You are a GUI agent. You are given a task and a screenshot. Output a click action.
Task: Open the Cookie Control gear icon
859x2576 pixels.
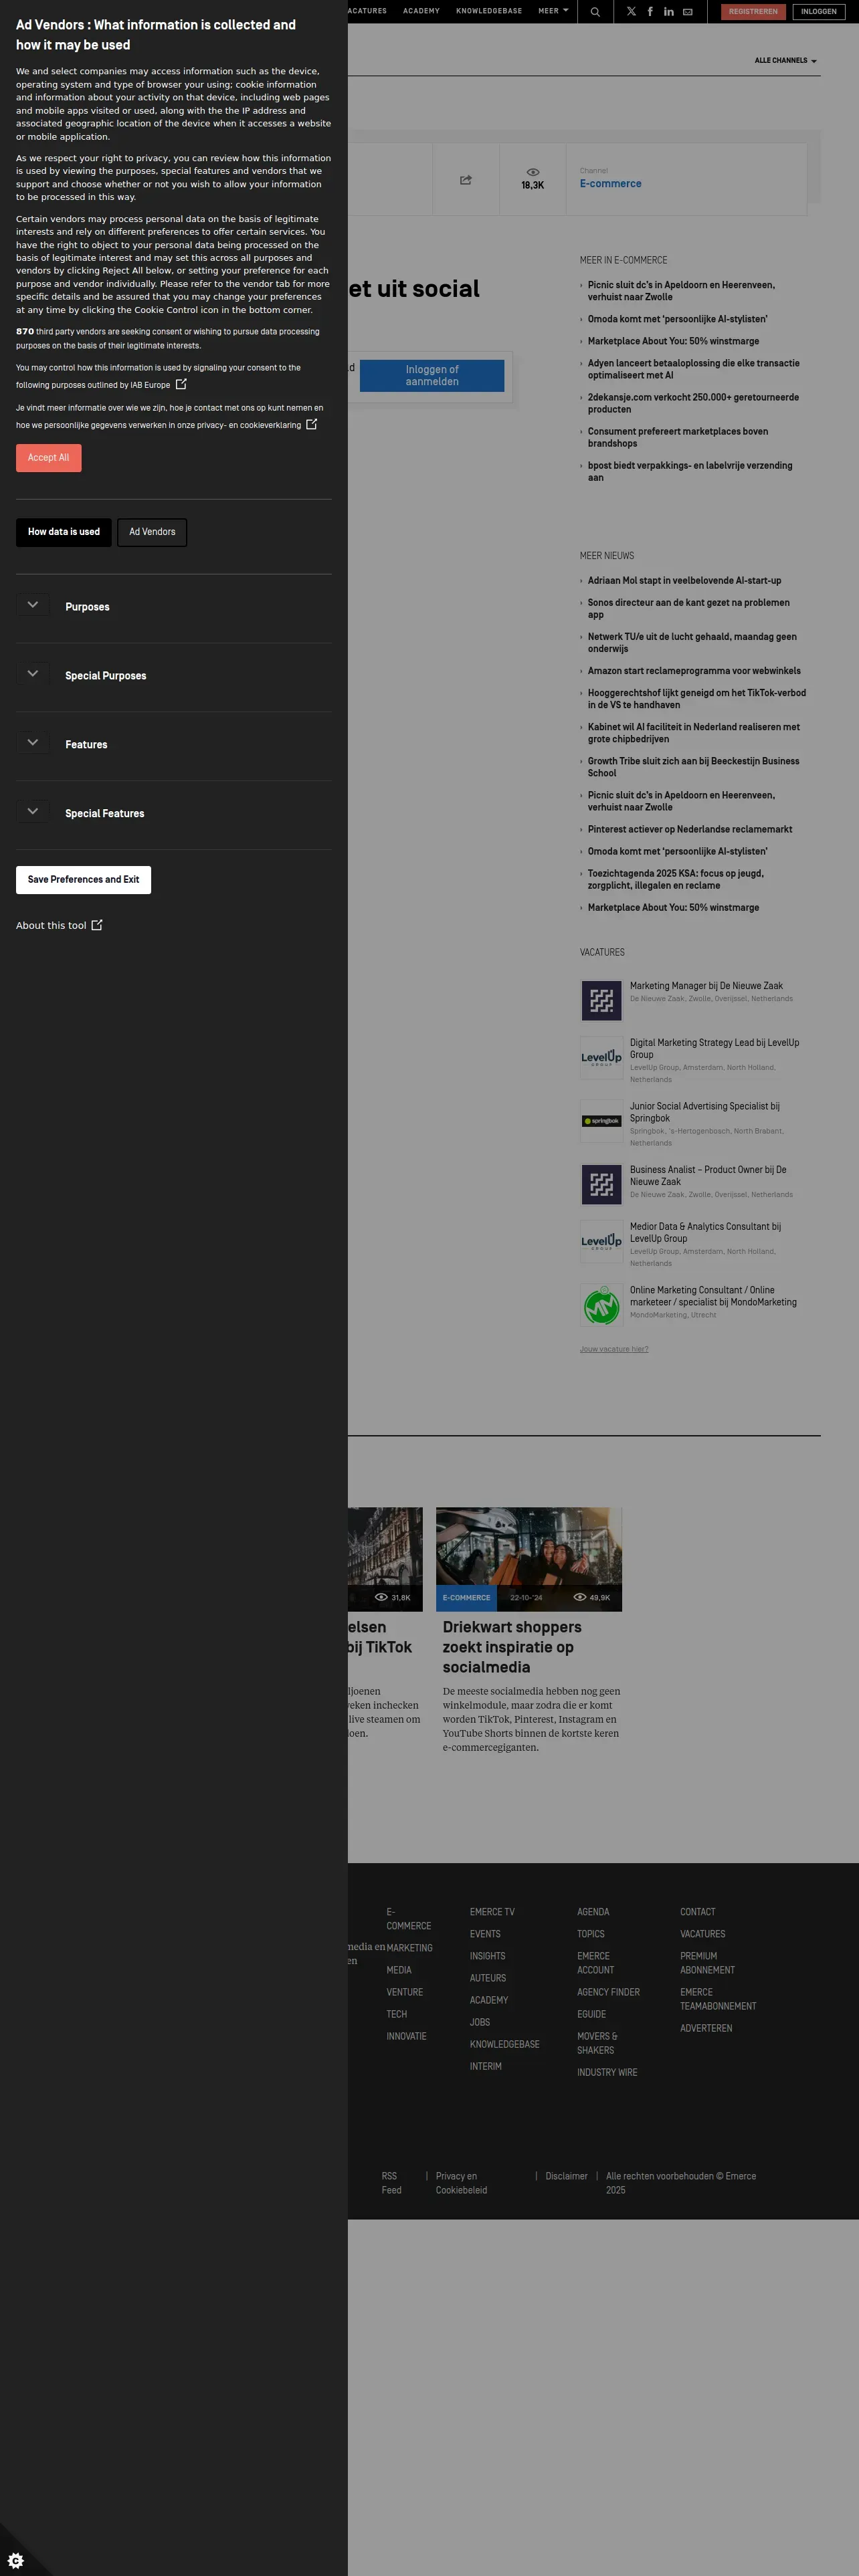pyautogui.click(x=16, y=2560)
